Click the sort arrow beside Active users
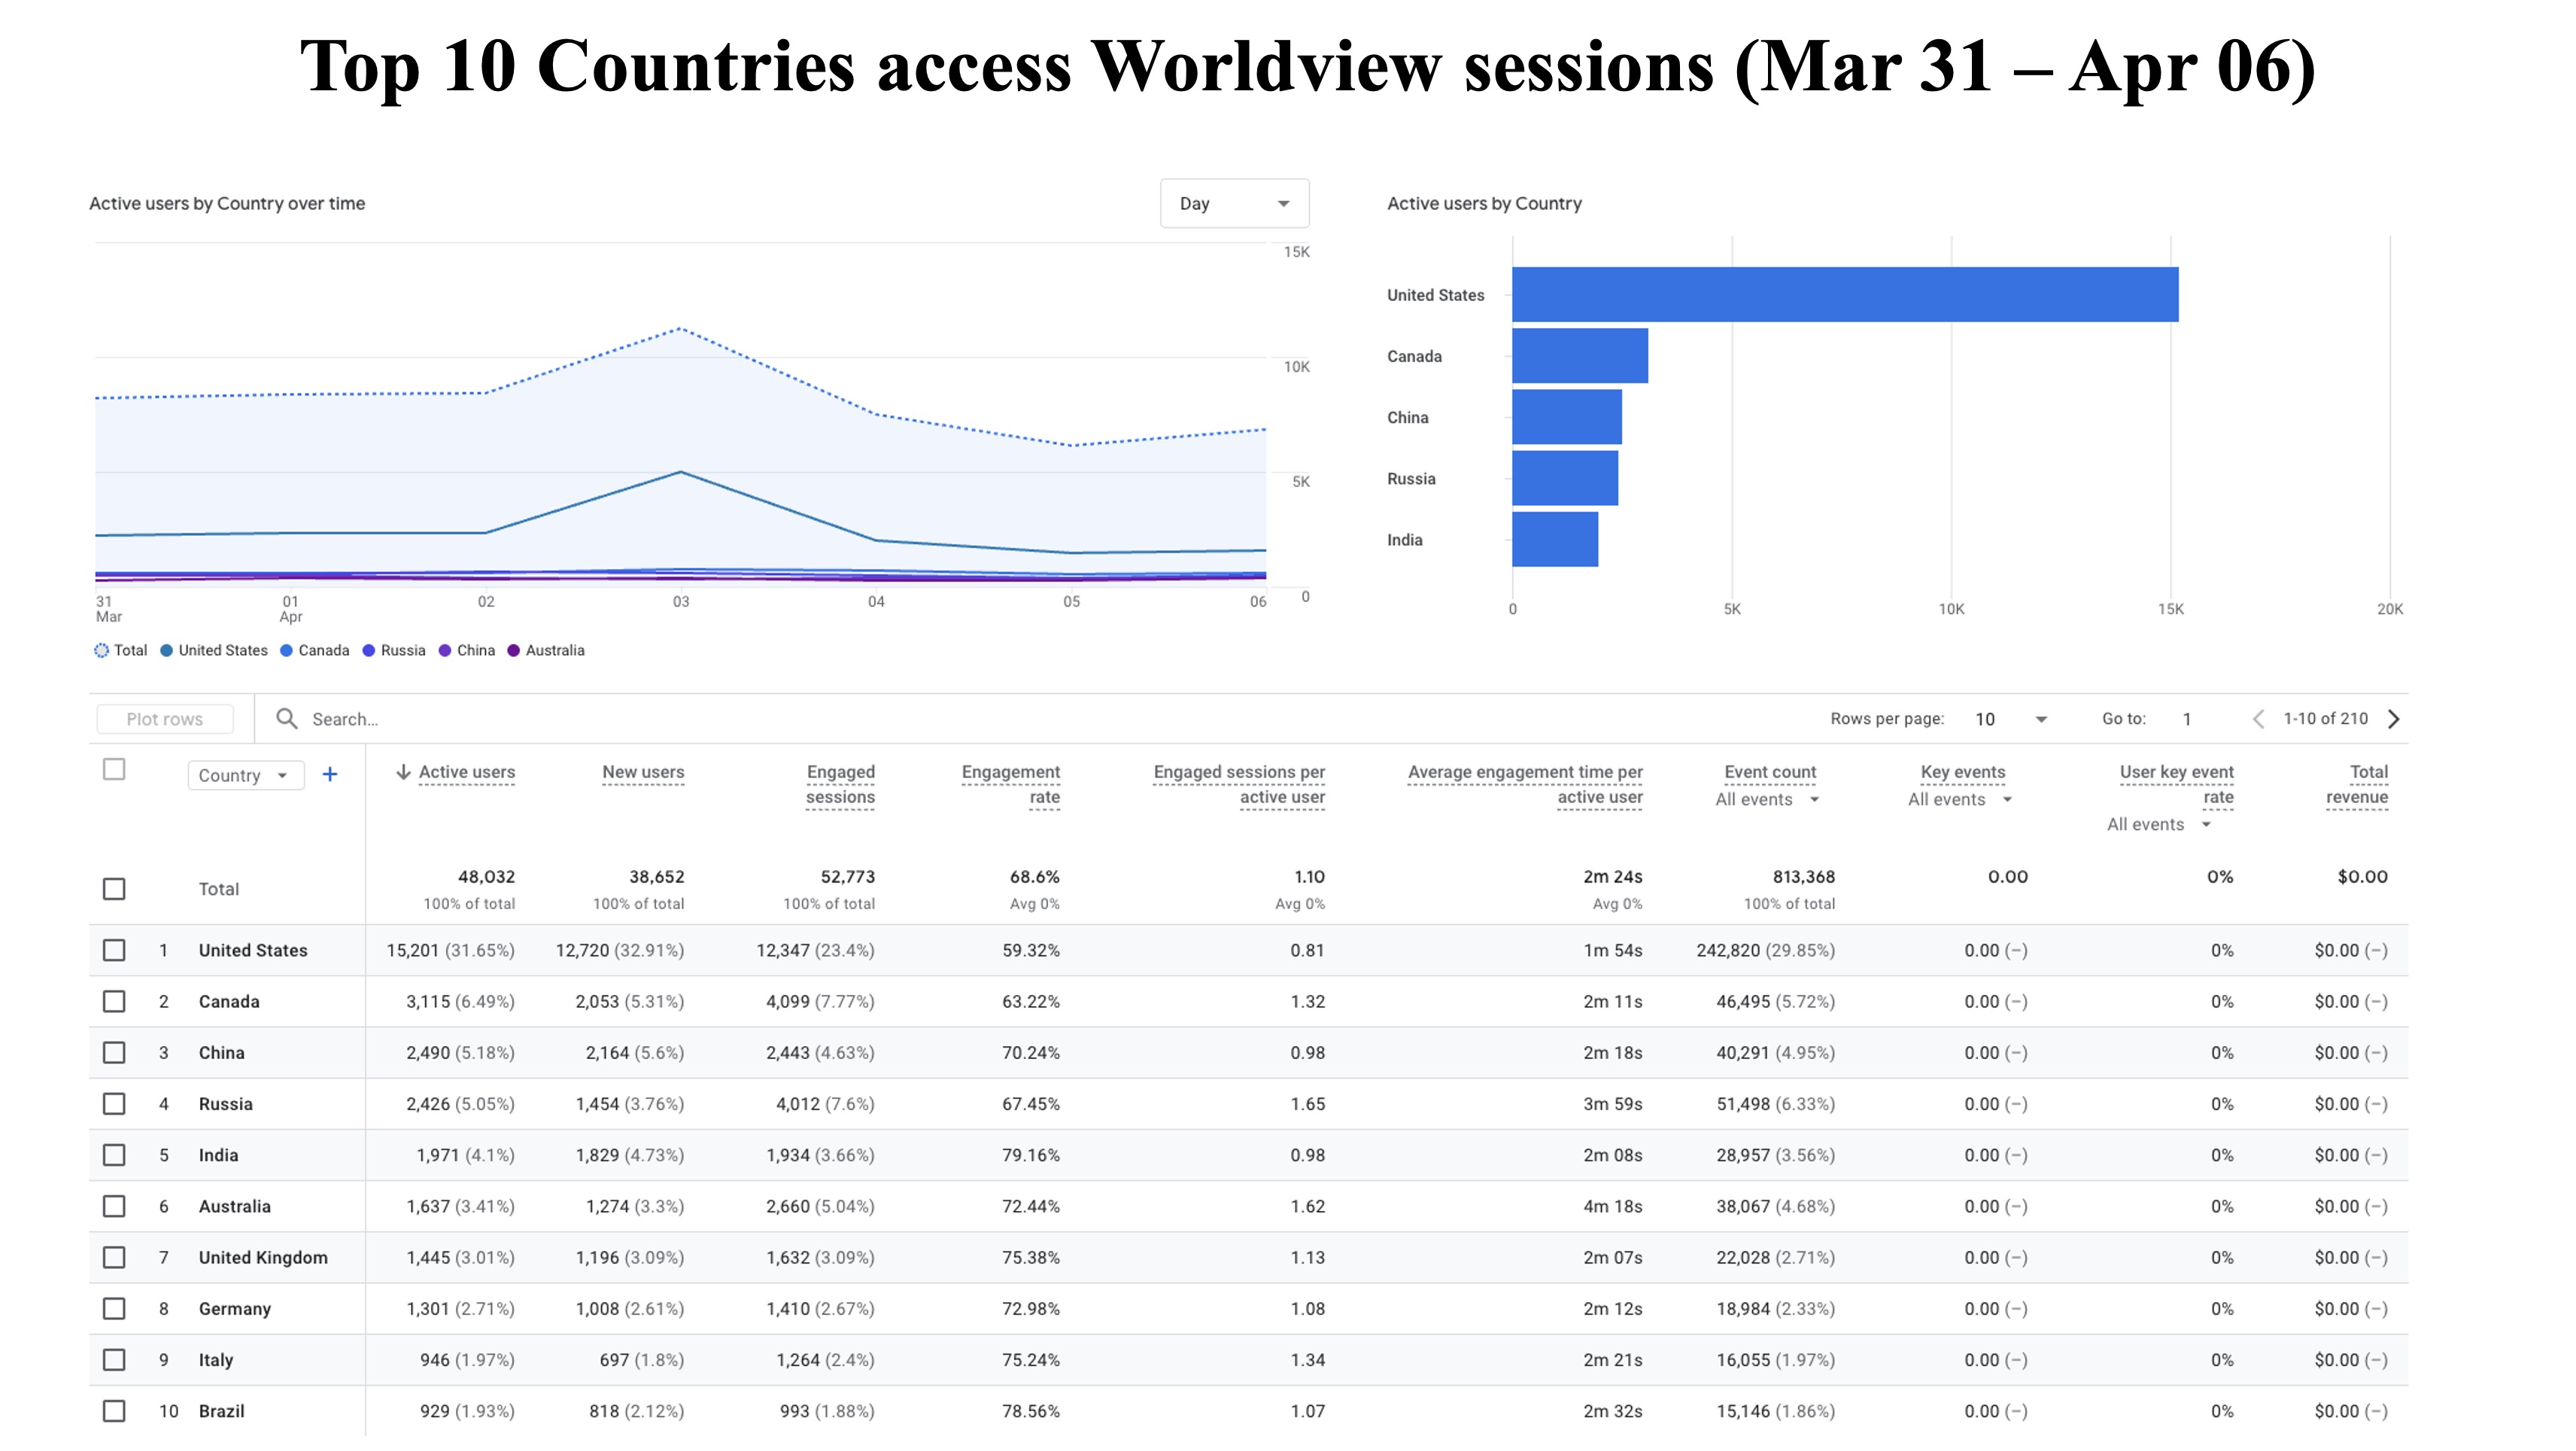2576x1451 pixels. coord(403,772)
